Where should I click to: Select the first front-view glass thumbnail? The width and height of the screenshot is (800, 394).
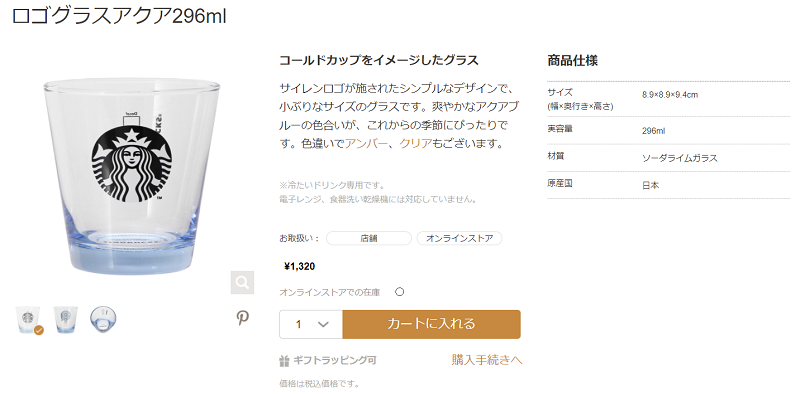point(28,319)
